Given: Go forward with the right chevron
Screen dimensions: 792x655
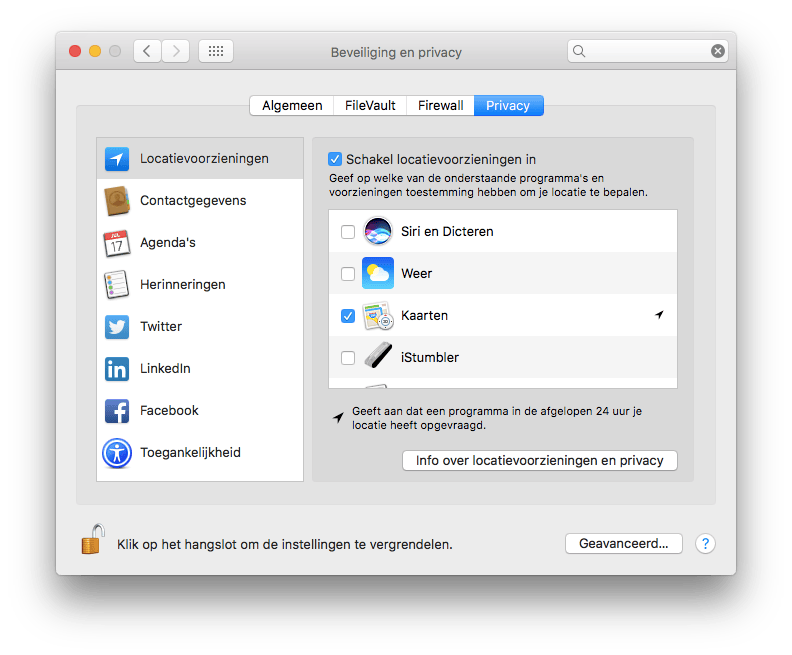Looking at the screenshot, I should click(x=176, y=51).
